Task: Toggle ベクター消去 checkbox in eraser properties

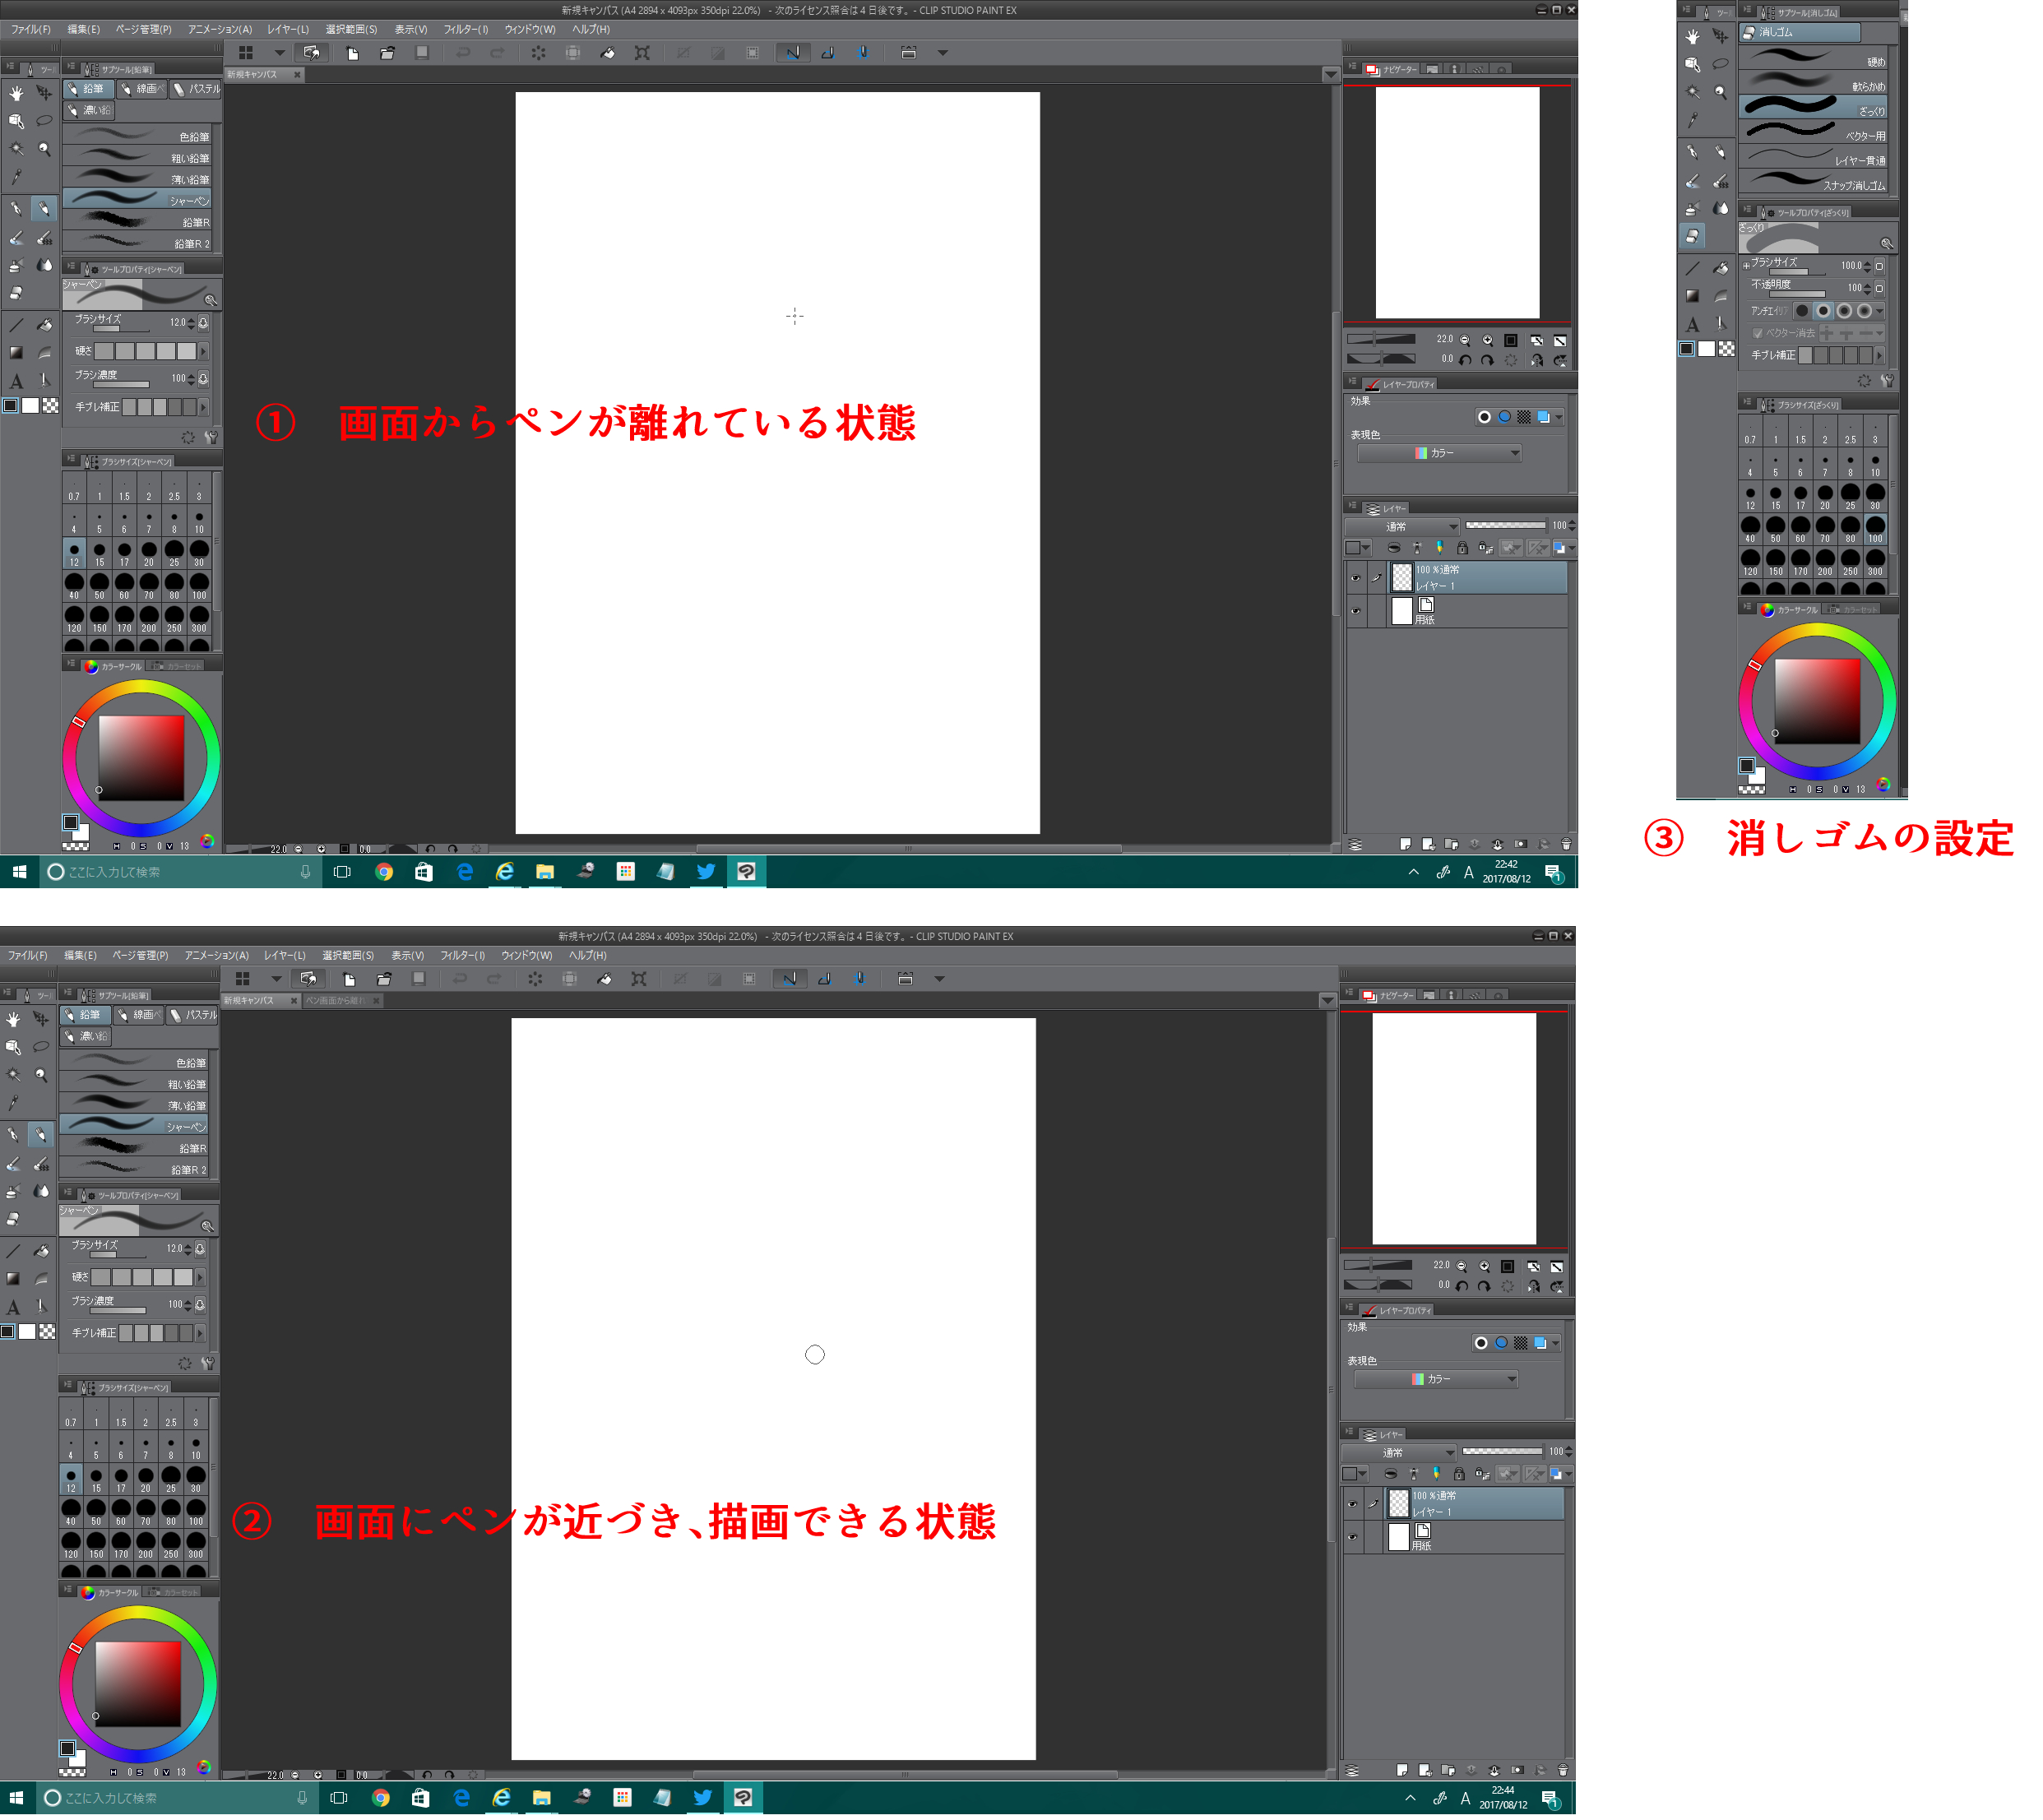Action: coord(1757,333)
